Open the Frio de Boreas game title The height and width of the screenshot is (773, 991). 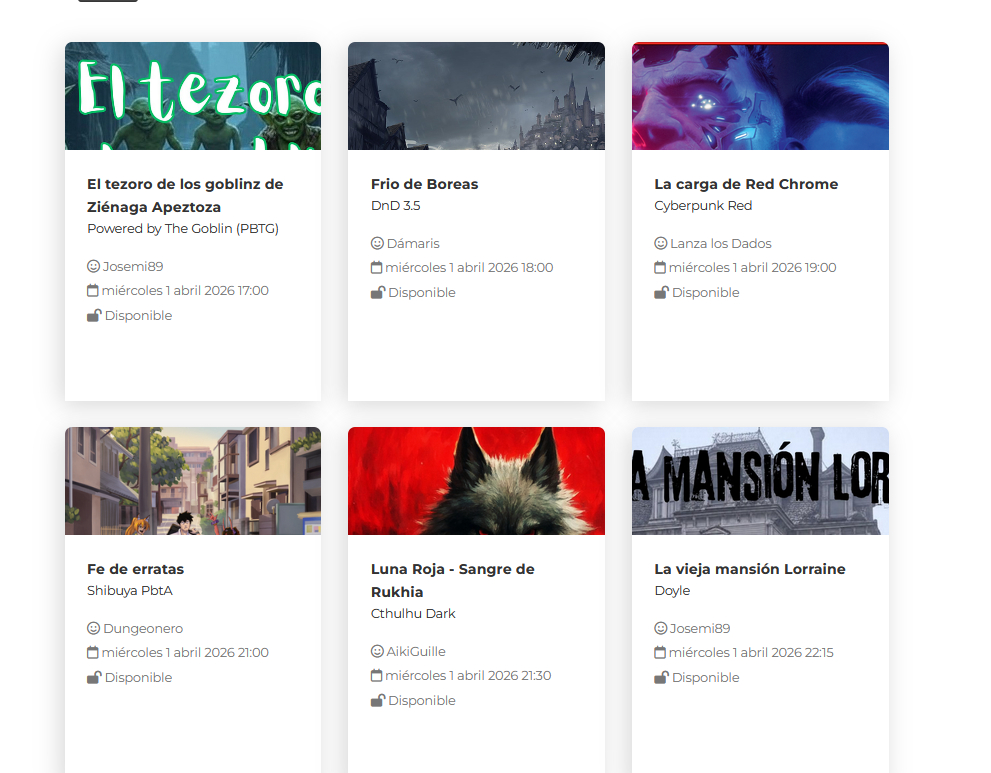point(424,184)
